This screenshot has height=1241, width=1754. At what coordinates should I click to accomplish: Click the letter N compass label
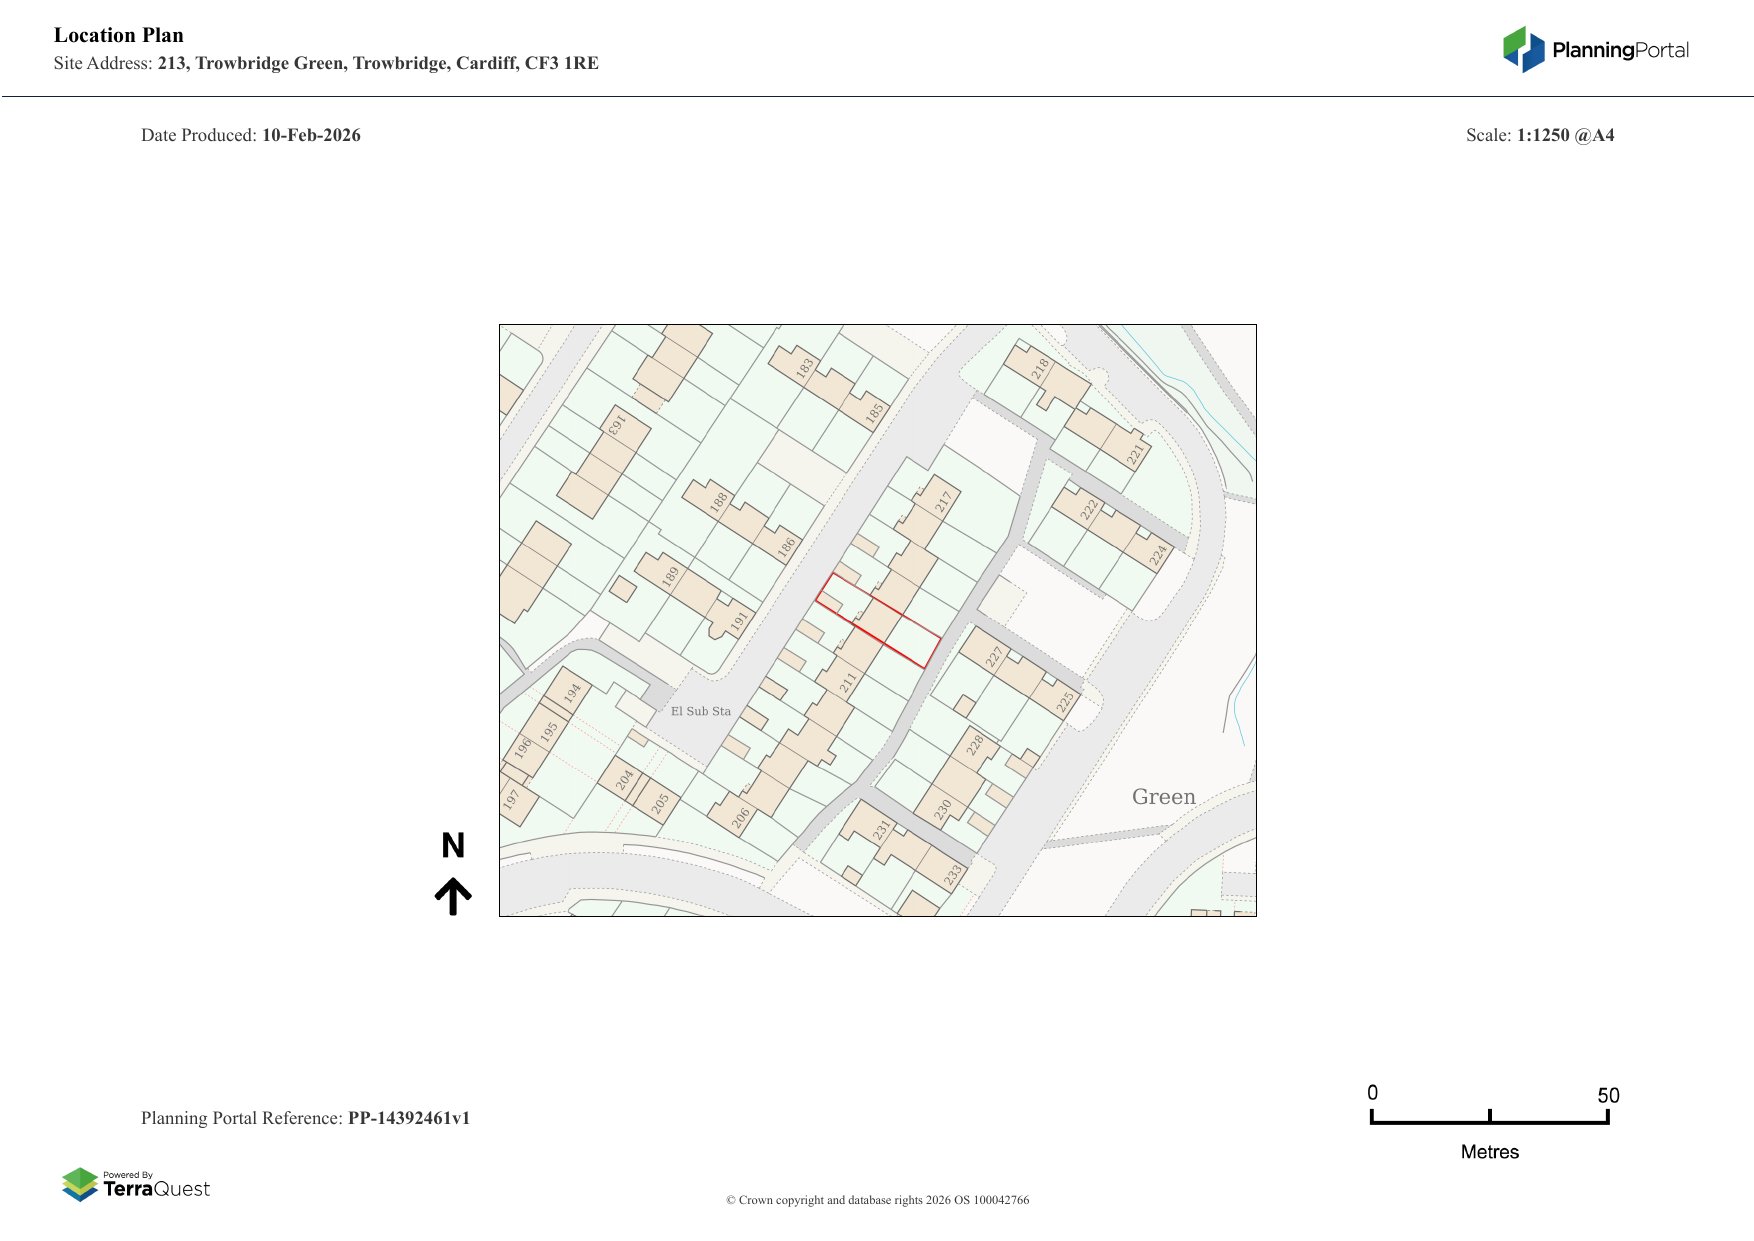453,846
